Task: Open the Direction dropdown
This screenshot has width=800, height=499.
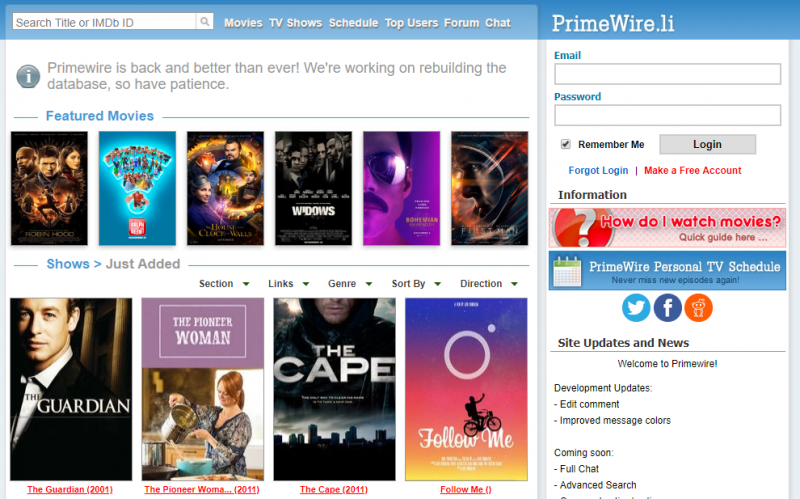Action: 489,284
